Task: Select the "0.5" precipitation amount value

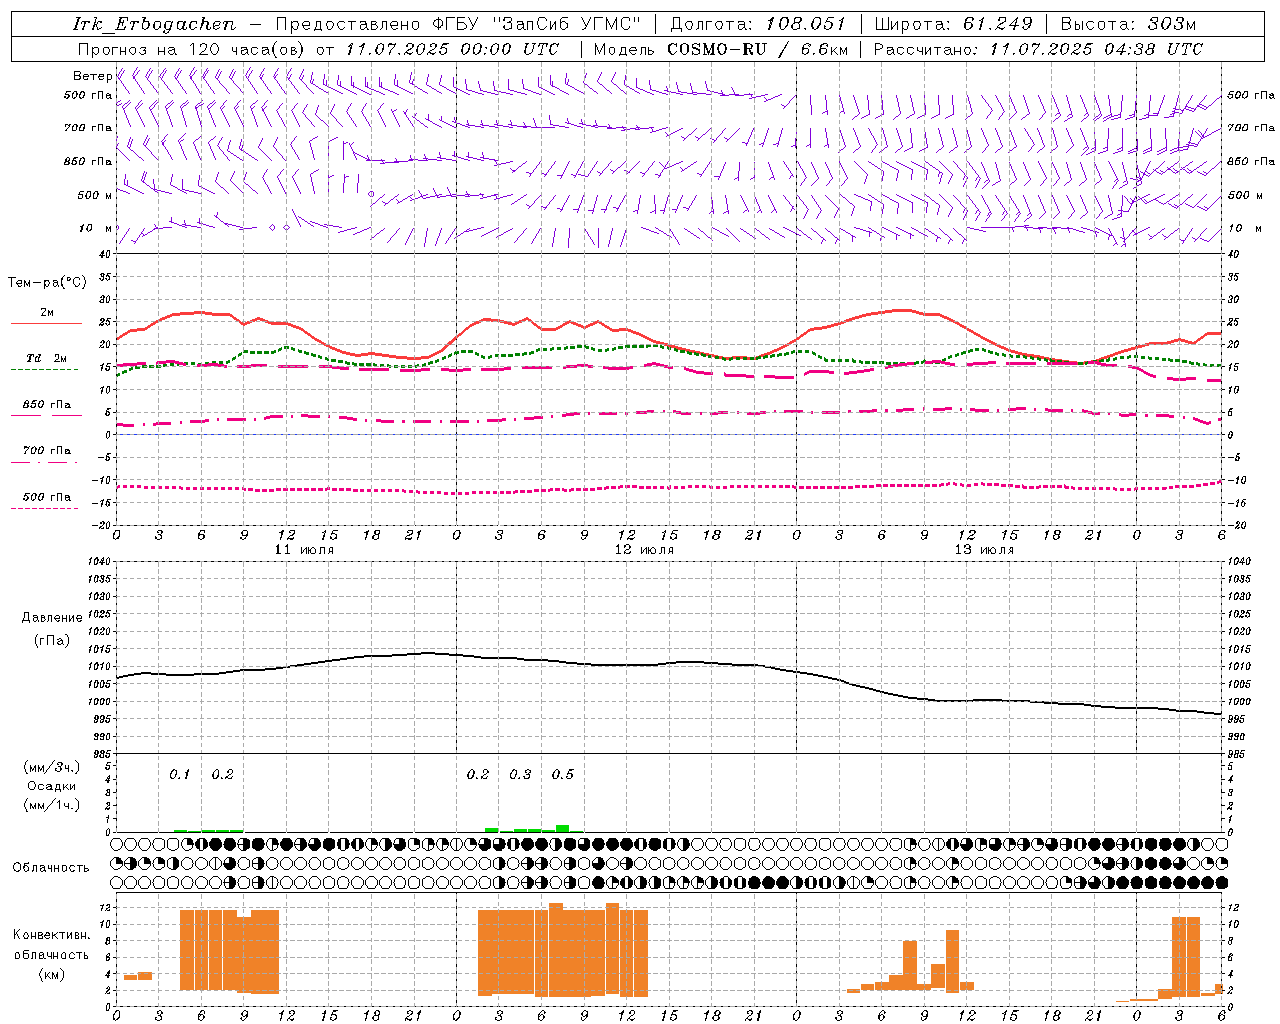Action: click(563, 774)
